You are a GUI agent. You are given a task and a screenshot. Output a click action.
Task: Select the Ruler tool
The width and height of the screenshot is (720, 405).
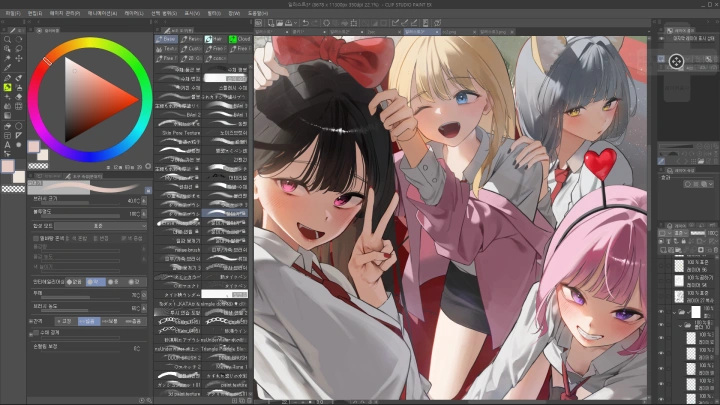coord(19,135)
